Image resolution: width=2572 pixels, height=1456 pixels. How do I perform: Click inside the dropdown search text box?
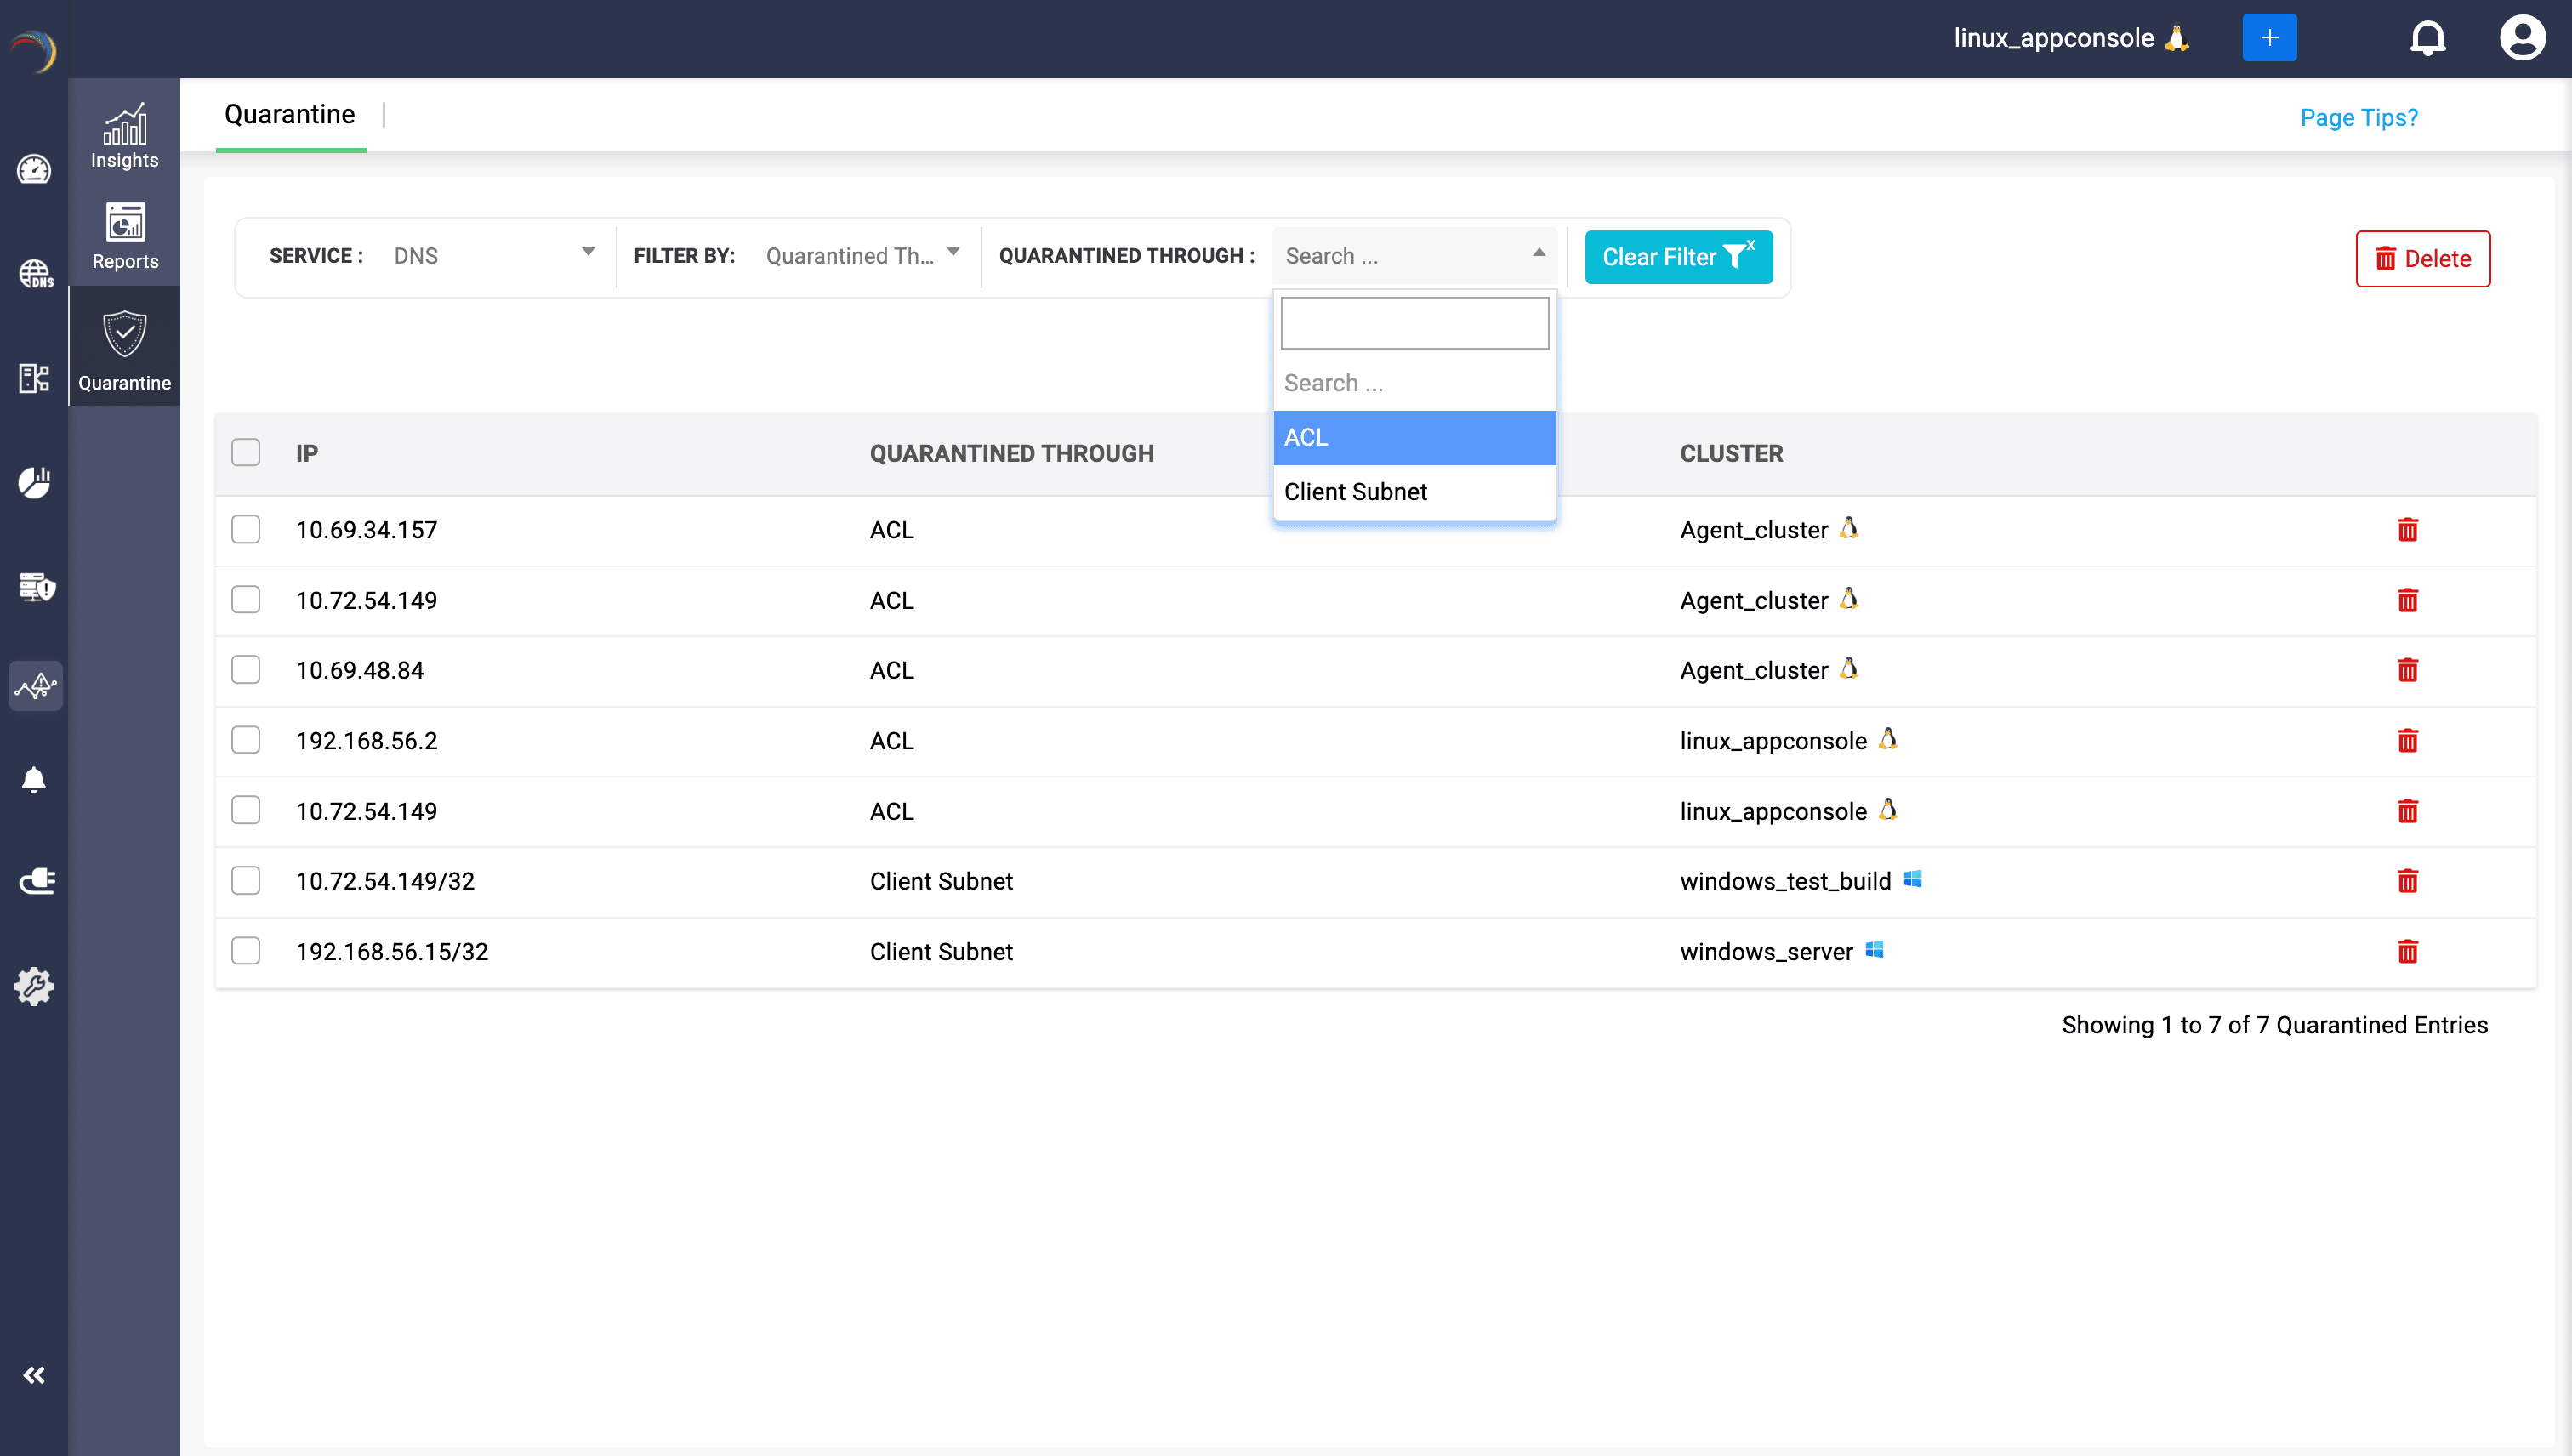click(x=1413, y=323)
